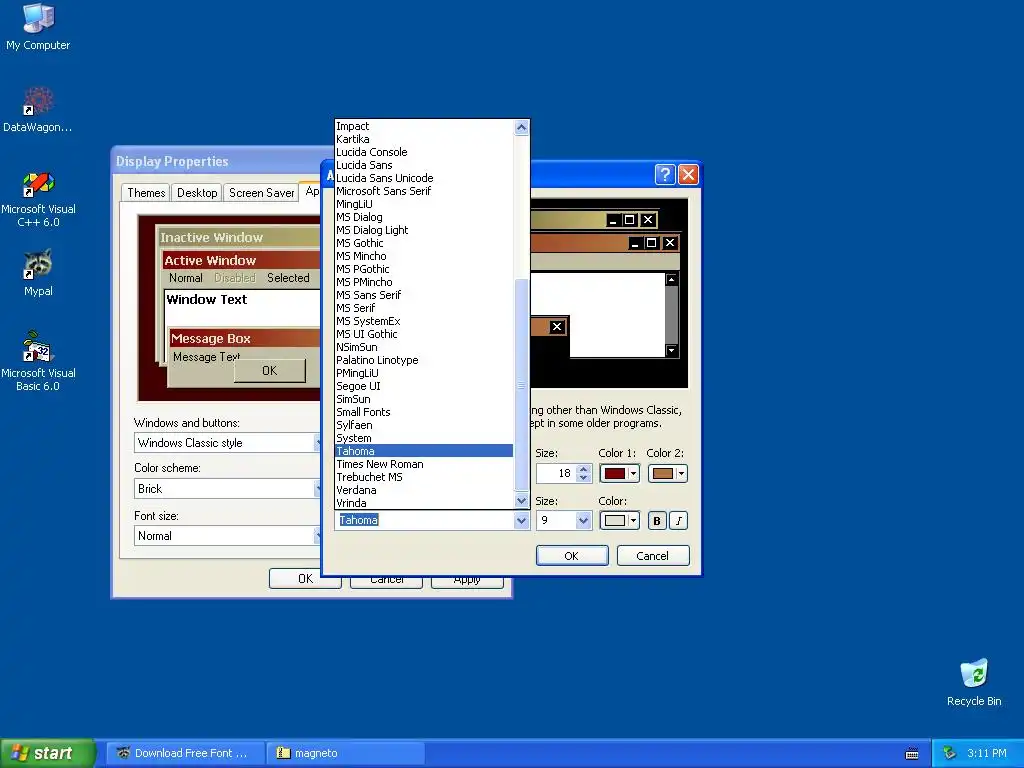1024x768 pixels.
Task: Select the DataWagon desktop shortcut
Action: (x=38, y=109)
